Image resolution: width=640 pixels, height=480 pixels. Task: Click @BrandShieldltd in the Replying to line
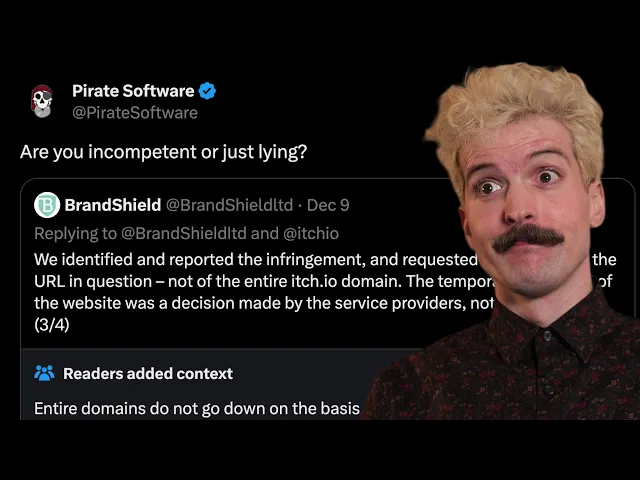tap(184, 233)
